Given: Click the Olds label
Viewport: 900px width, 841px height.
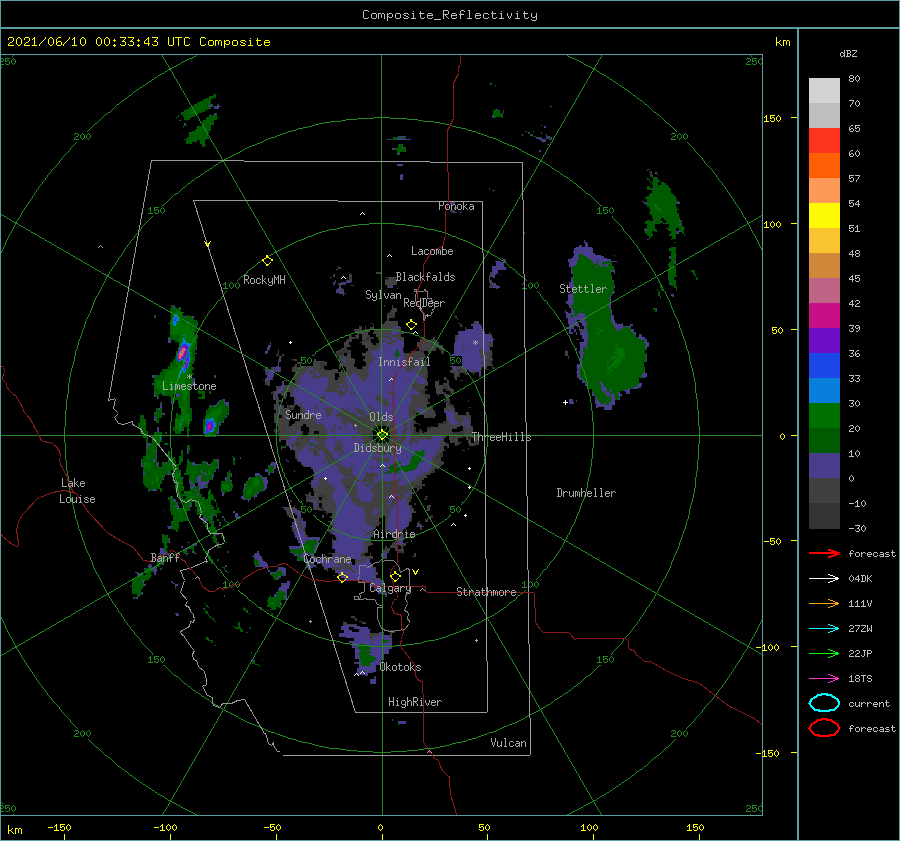Looking at the screenshot, I should pos(381,417).
